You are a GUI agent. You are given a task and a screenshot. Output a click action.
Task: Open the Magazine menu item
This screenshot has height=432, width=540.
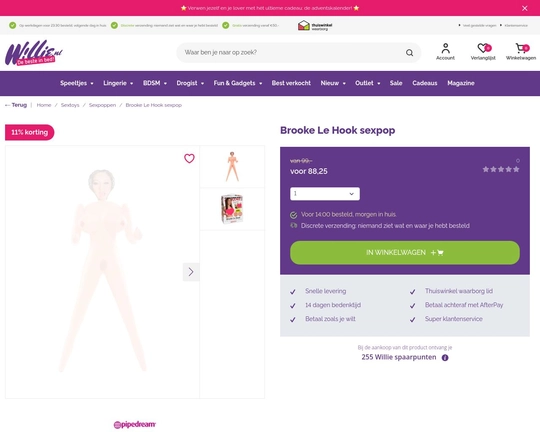(x=461, y=83)
